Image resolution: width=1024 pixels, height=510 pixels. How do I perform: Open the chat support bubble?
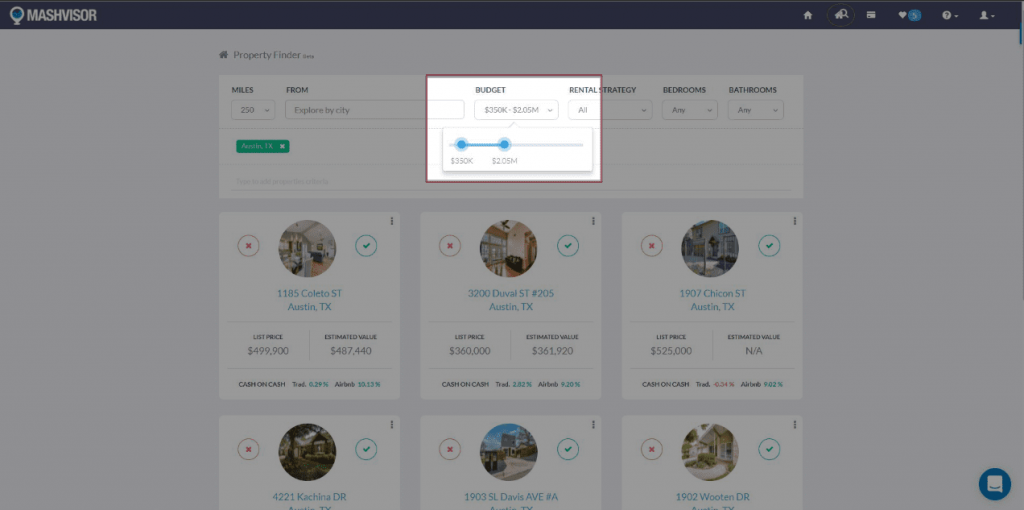pyautogui.click(x=994, y=483)
